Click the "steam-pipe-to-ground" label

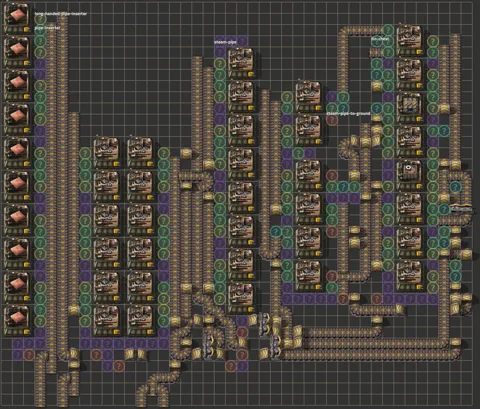(x=348, y=114)
